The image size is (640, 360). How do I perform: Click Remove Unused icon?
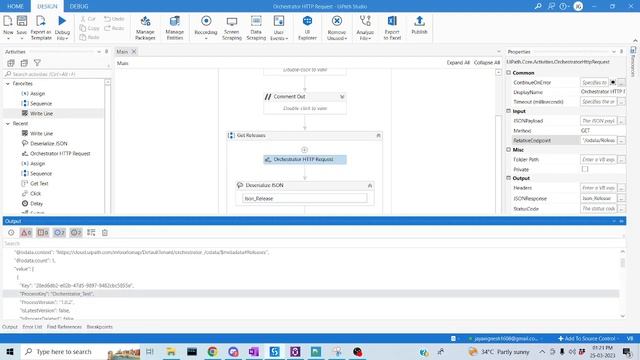337,21
